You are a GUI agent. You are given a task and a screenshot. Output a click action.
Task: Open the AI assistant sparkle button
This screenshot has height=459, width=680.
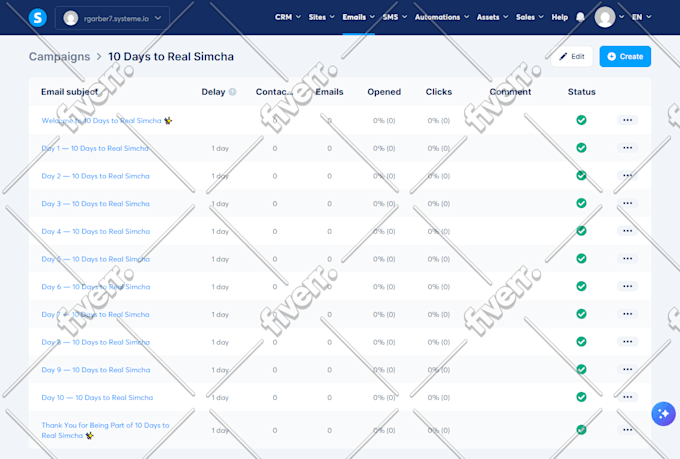tap(663, 414)
